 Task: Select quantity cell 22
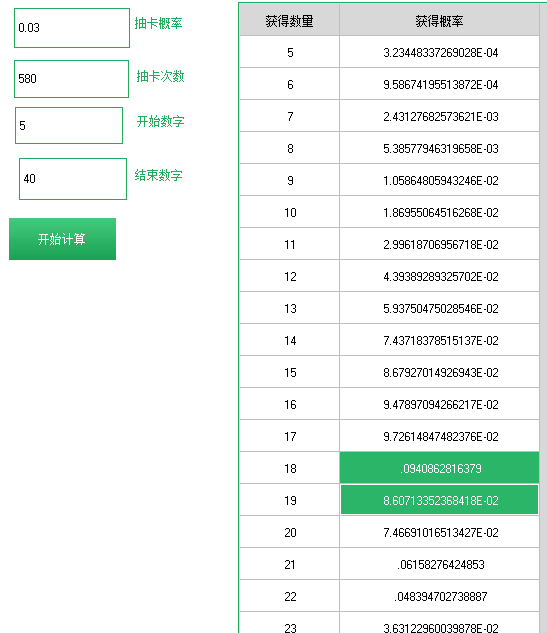pyautogui.click(x=289, y=596)
